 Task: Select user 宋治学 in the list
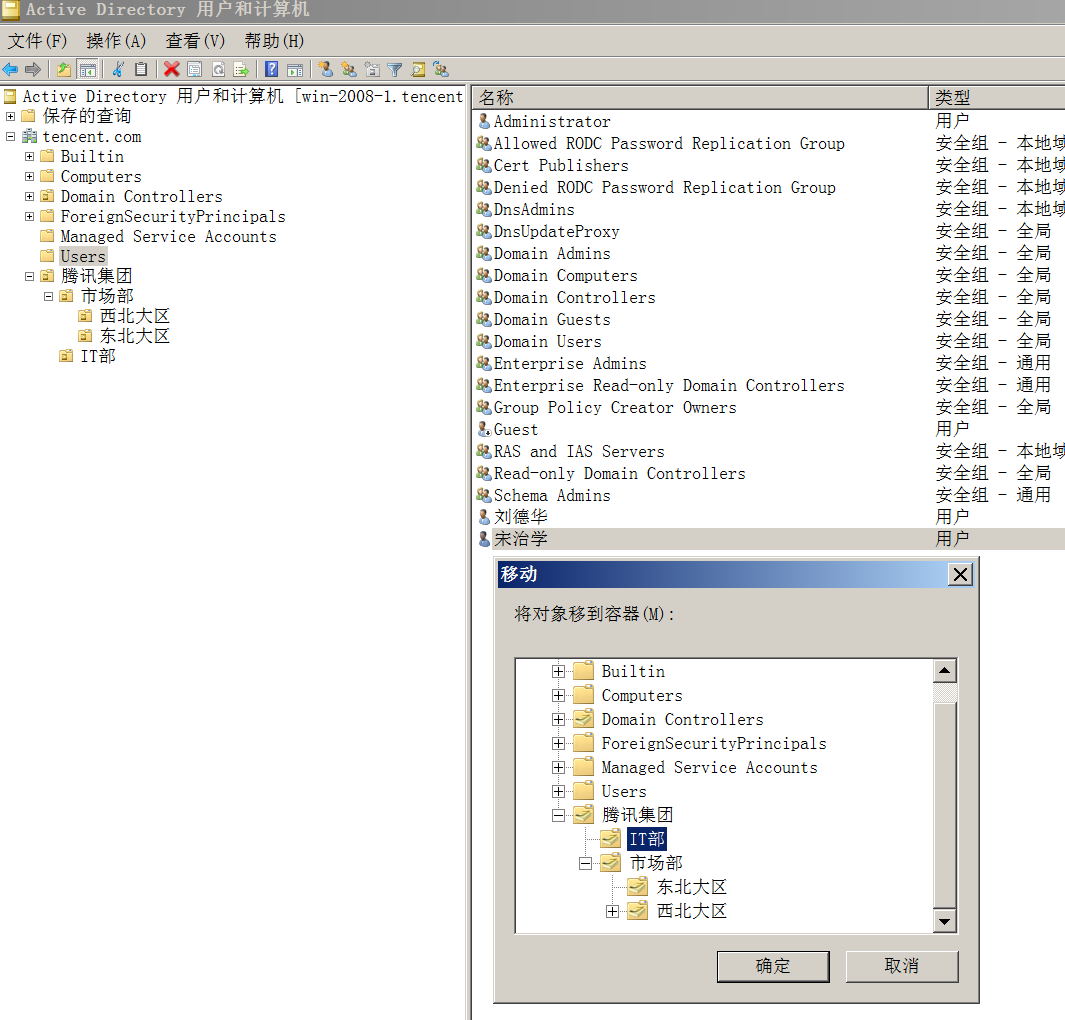click(520, 539)
